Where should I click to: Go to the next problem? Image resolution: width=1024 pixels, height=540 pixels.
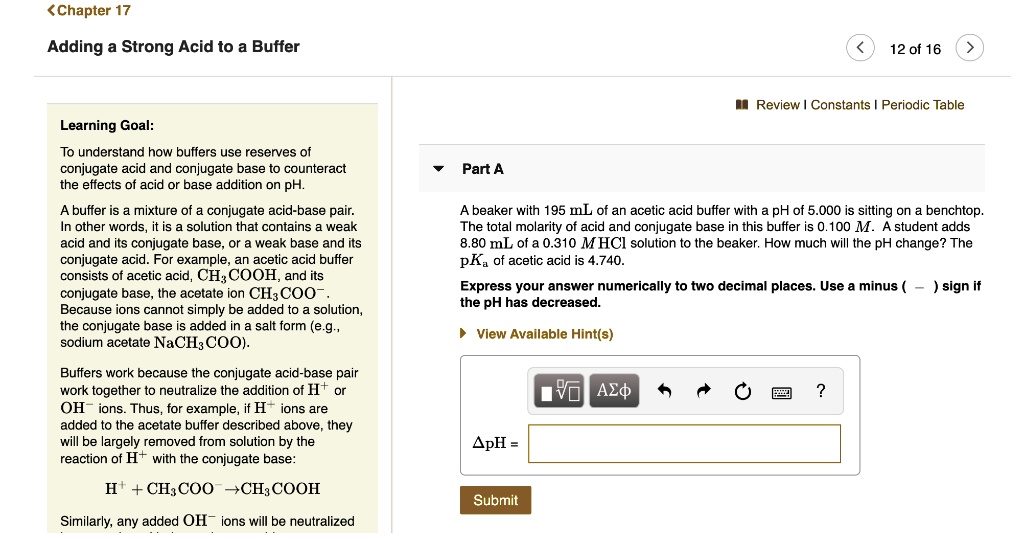click(969, 48)
